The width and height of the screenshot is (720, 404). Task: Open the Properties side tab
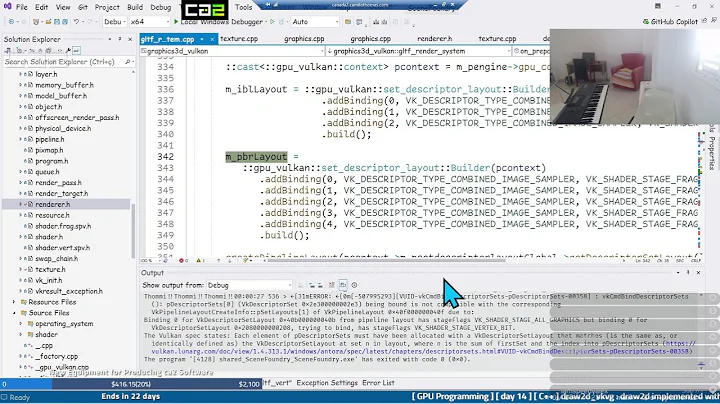[712, 153]
